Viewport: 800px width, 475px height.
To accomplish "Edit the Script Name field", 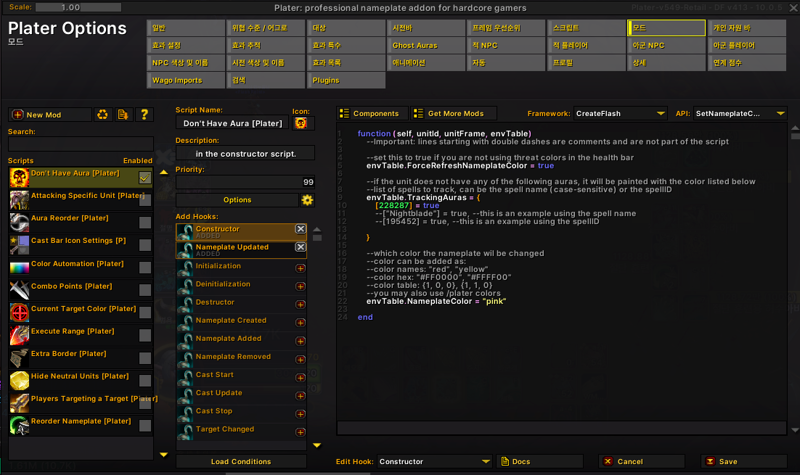I will 232,123.
